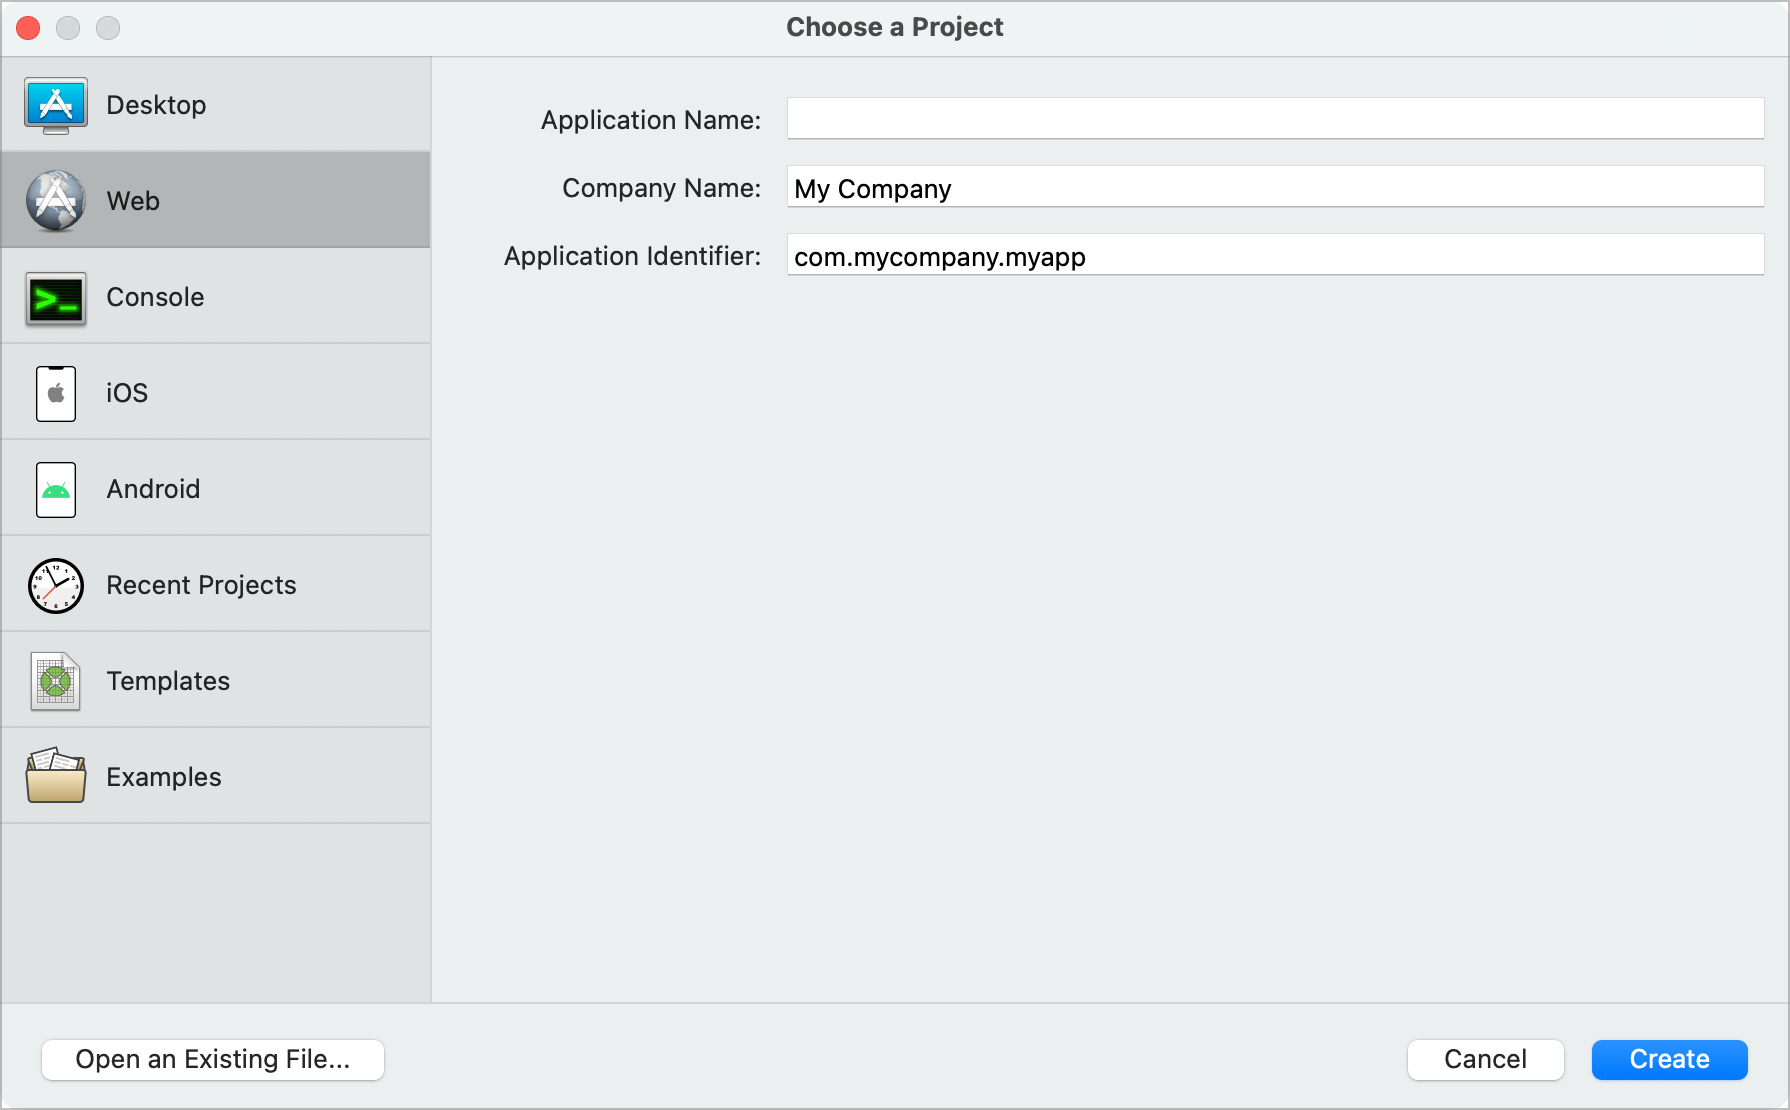Screen dimensions: 1790x1110
Task: Cancel the project chooser
Action: [x=1485, y=1059]
